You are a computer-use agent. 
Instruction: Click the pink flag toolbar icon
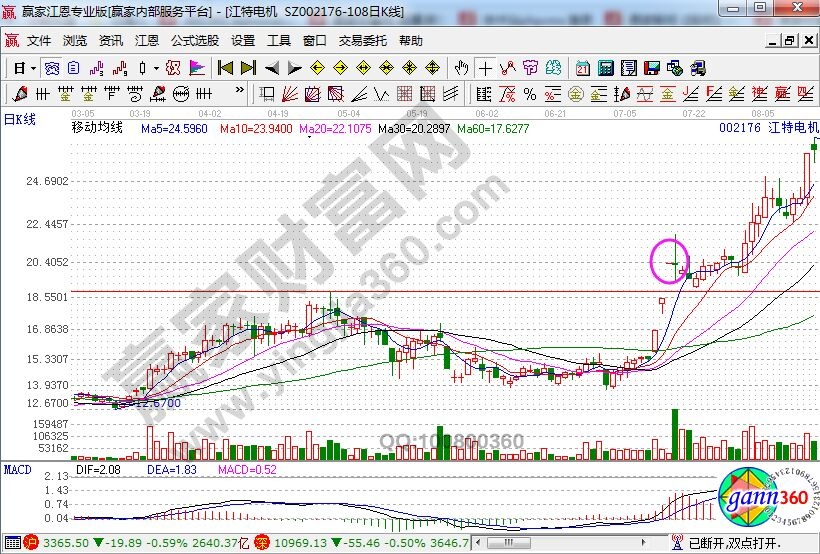(x=197, y=68)
